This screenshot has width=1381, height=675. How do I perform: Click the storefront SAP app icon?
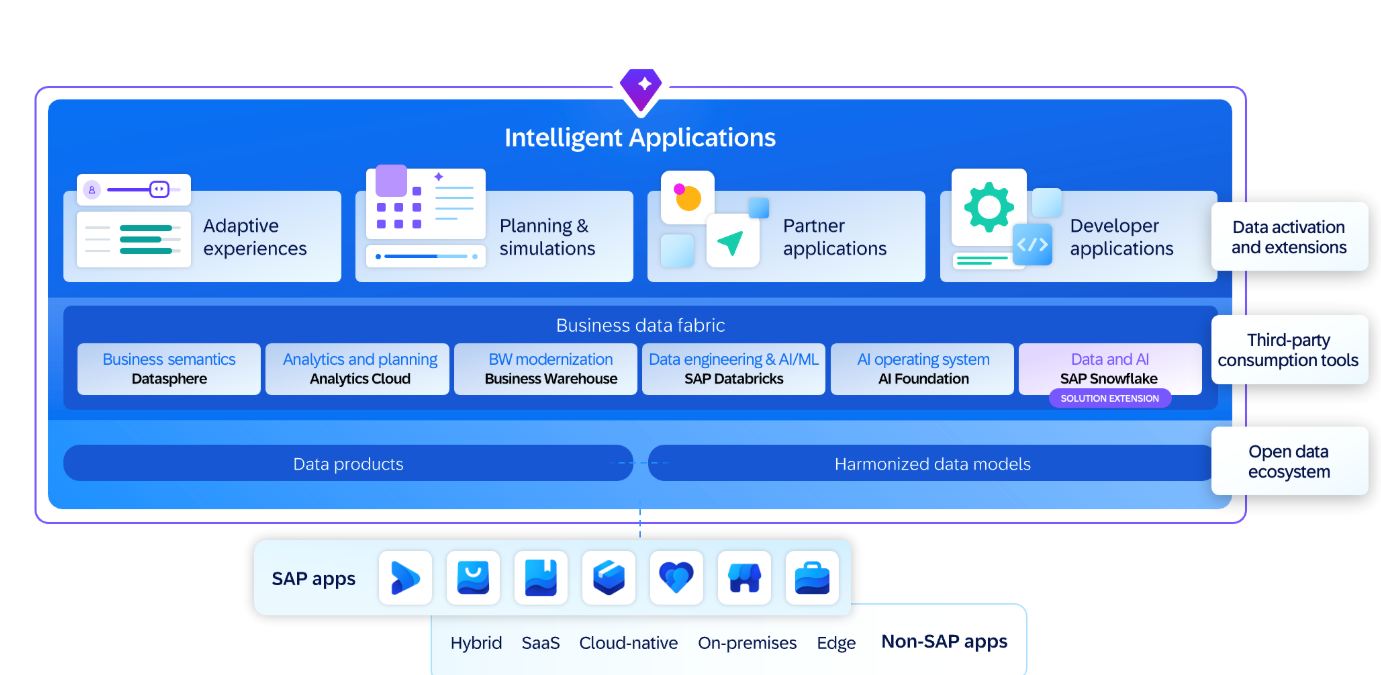(744, 578)
